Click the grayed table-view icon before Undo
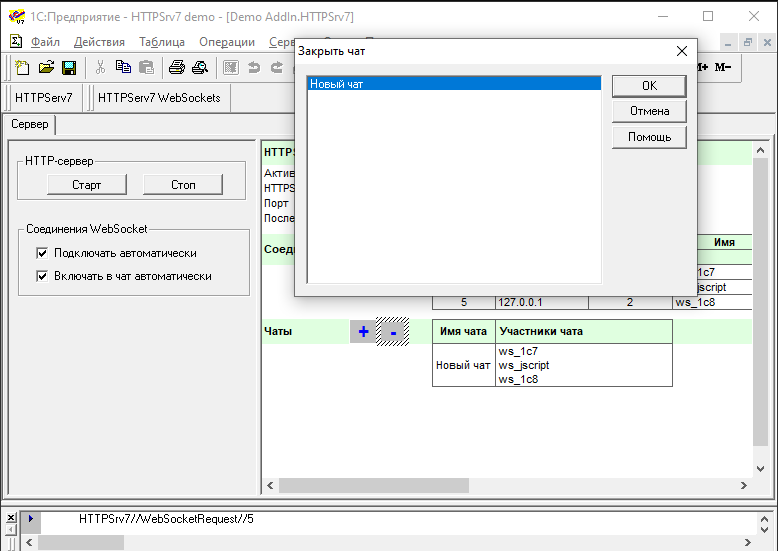 (x=231, y=68)
